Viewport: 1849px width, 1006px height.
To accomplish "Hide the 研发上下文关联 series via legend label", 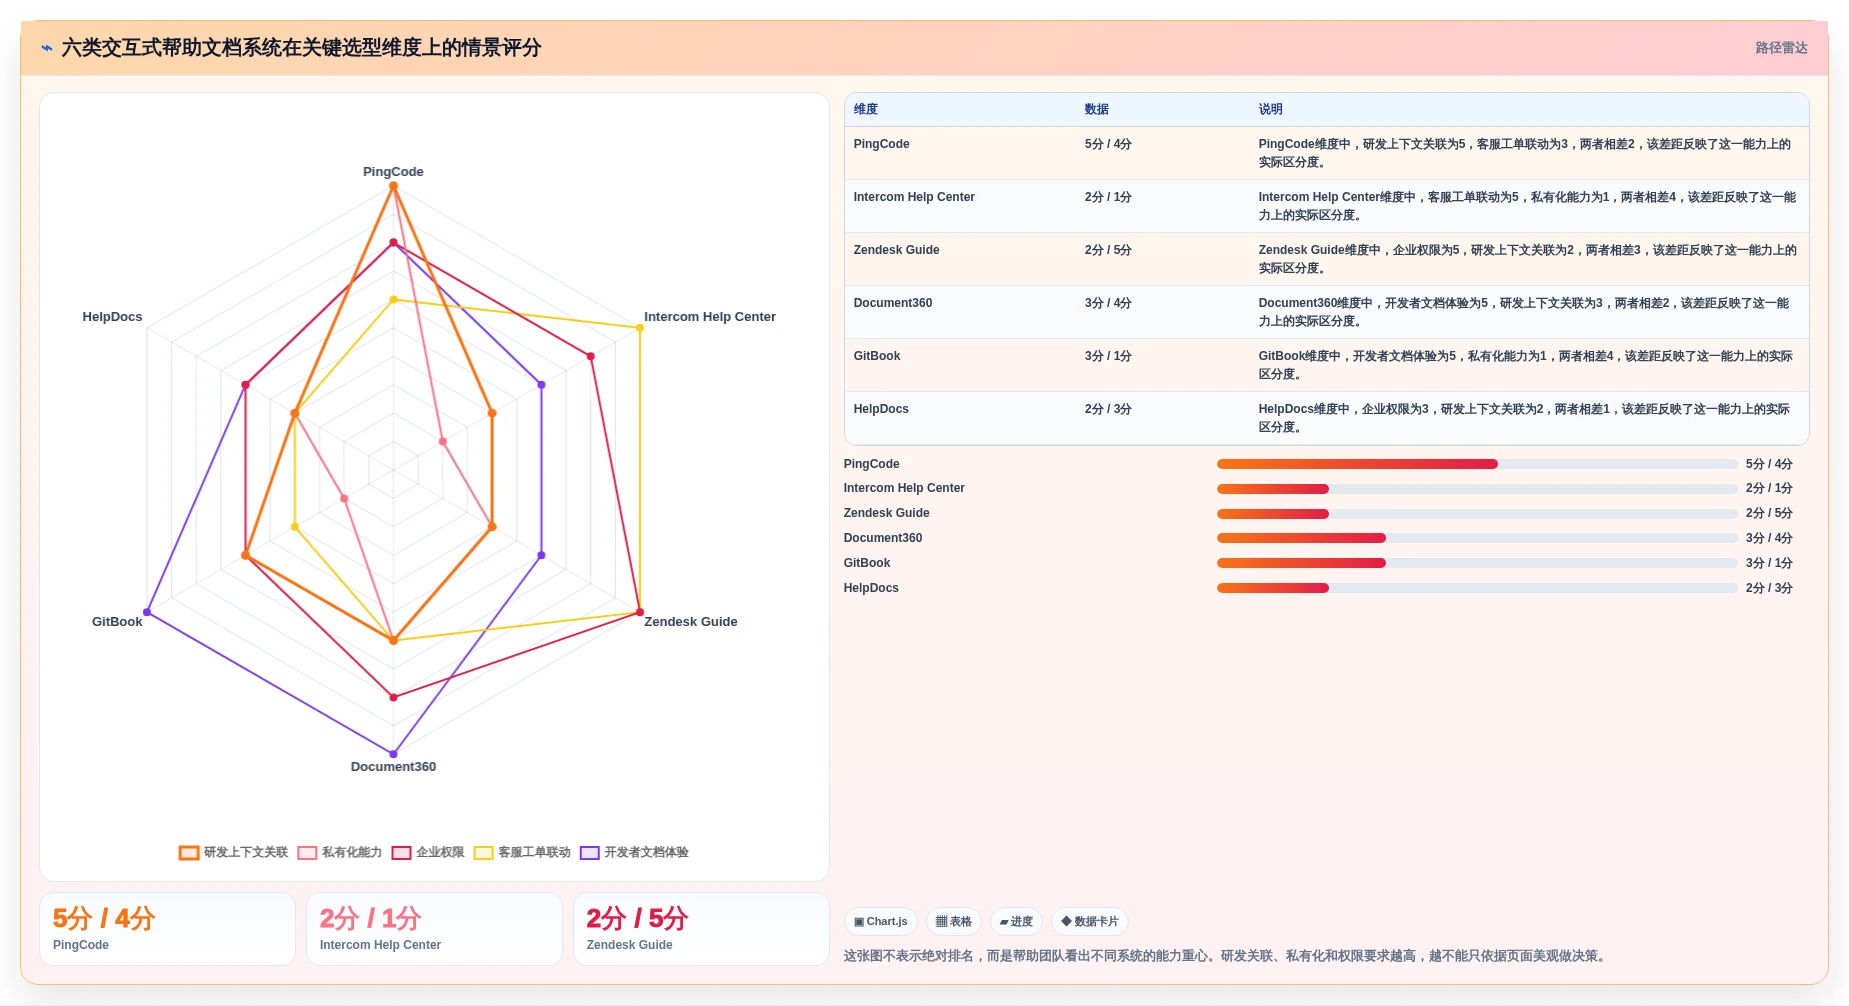I will coord(246,853).
